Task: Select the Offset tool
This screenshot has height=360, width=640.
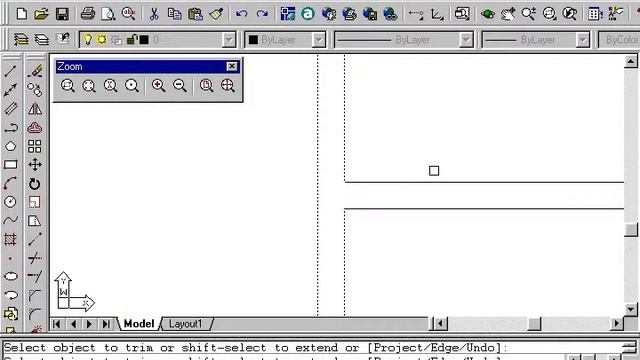Action: pyautogui.click(x=35, y=128)
